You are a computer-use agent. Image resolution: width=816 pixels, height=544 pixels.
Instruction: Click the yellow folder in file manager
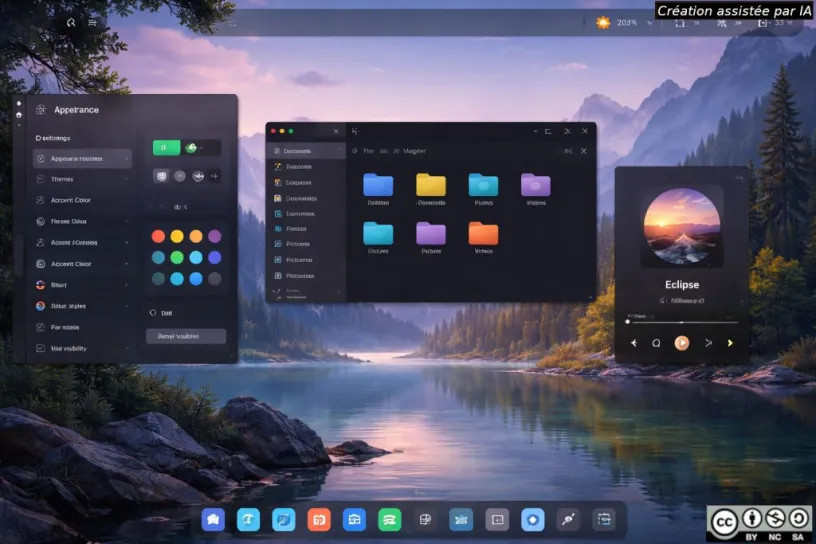[431, 185]
